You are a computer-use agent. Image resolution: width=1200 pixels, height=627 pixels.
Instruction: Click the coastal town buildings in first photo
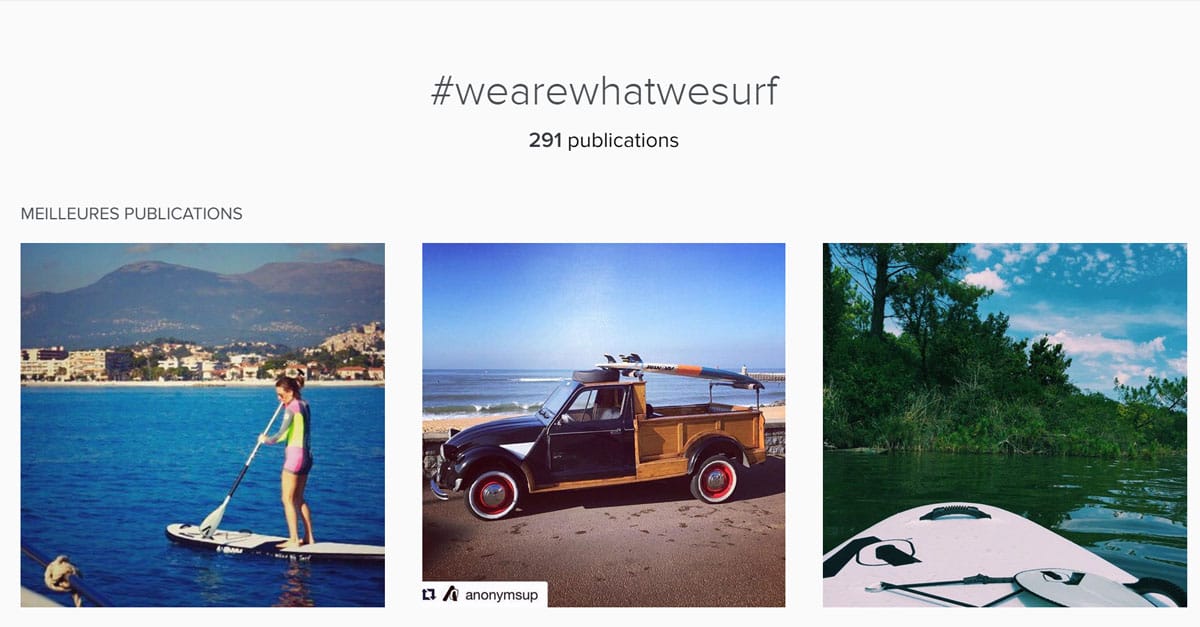(150, 363)
